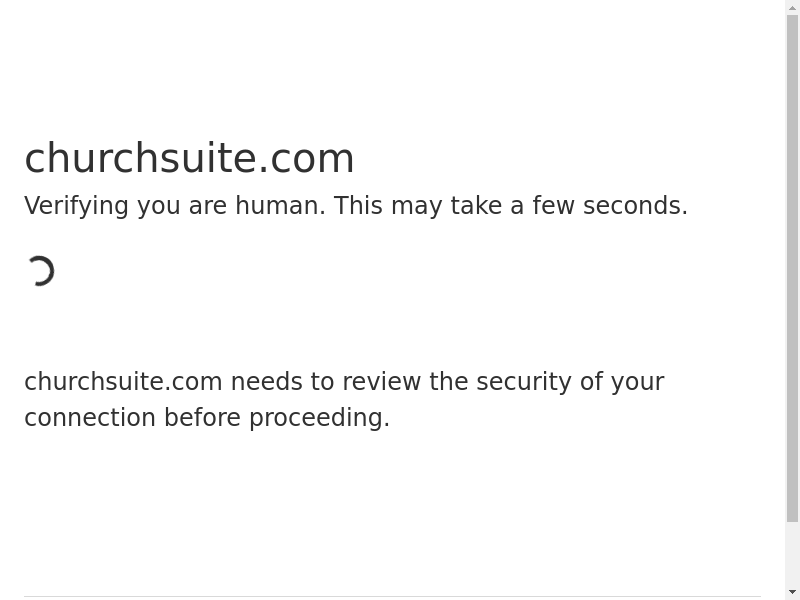Click "This may take" in the subtitle
Image resolution: width=800 pixels, height=600 pixels.
[x=418, y=206]
